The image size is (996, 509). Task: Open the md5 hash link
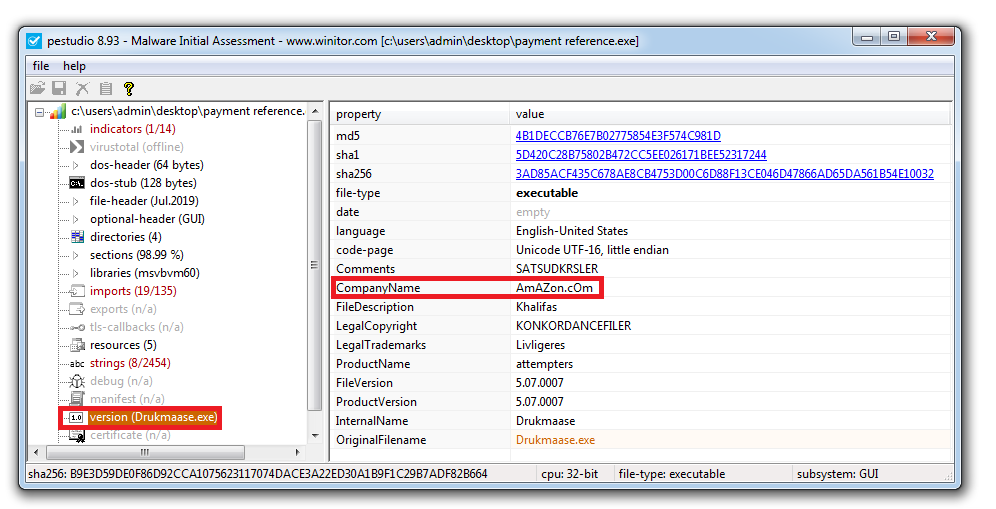click(x=618, y=136)
